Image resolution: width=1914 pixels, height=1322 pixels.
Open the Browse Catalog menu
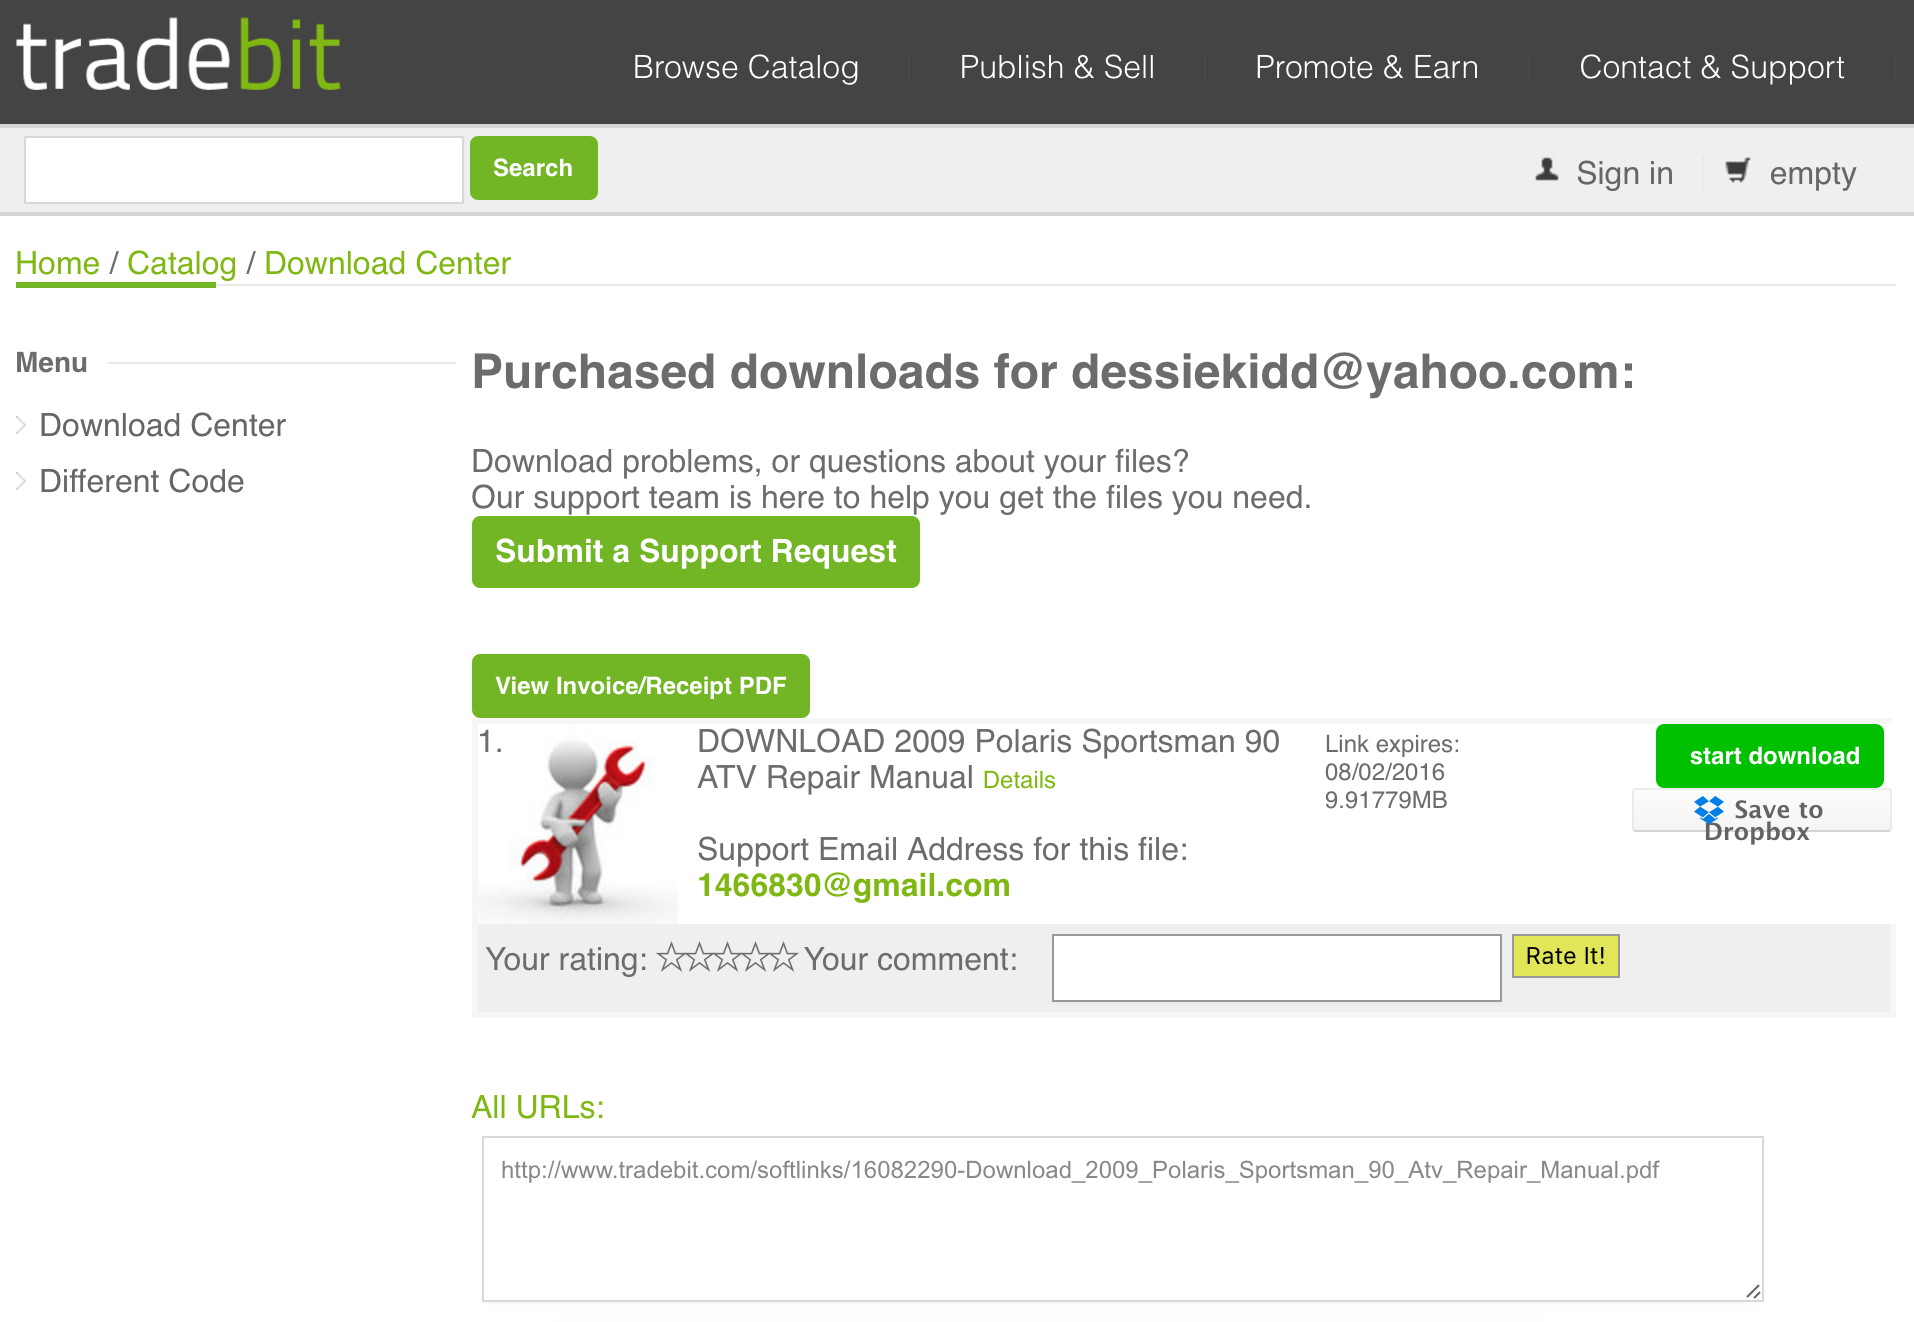(746, 67)
